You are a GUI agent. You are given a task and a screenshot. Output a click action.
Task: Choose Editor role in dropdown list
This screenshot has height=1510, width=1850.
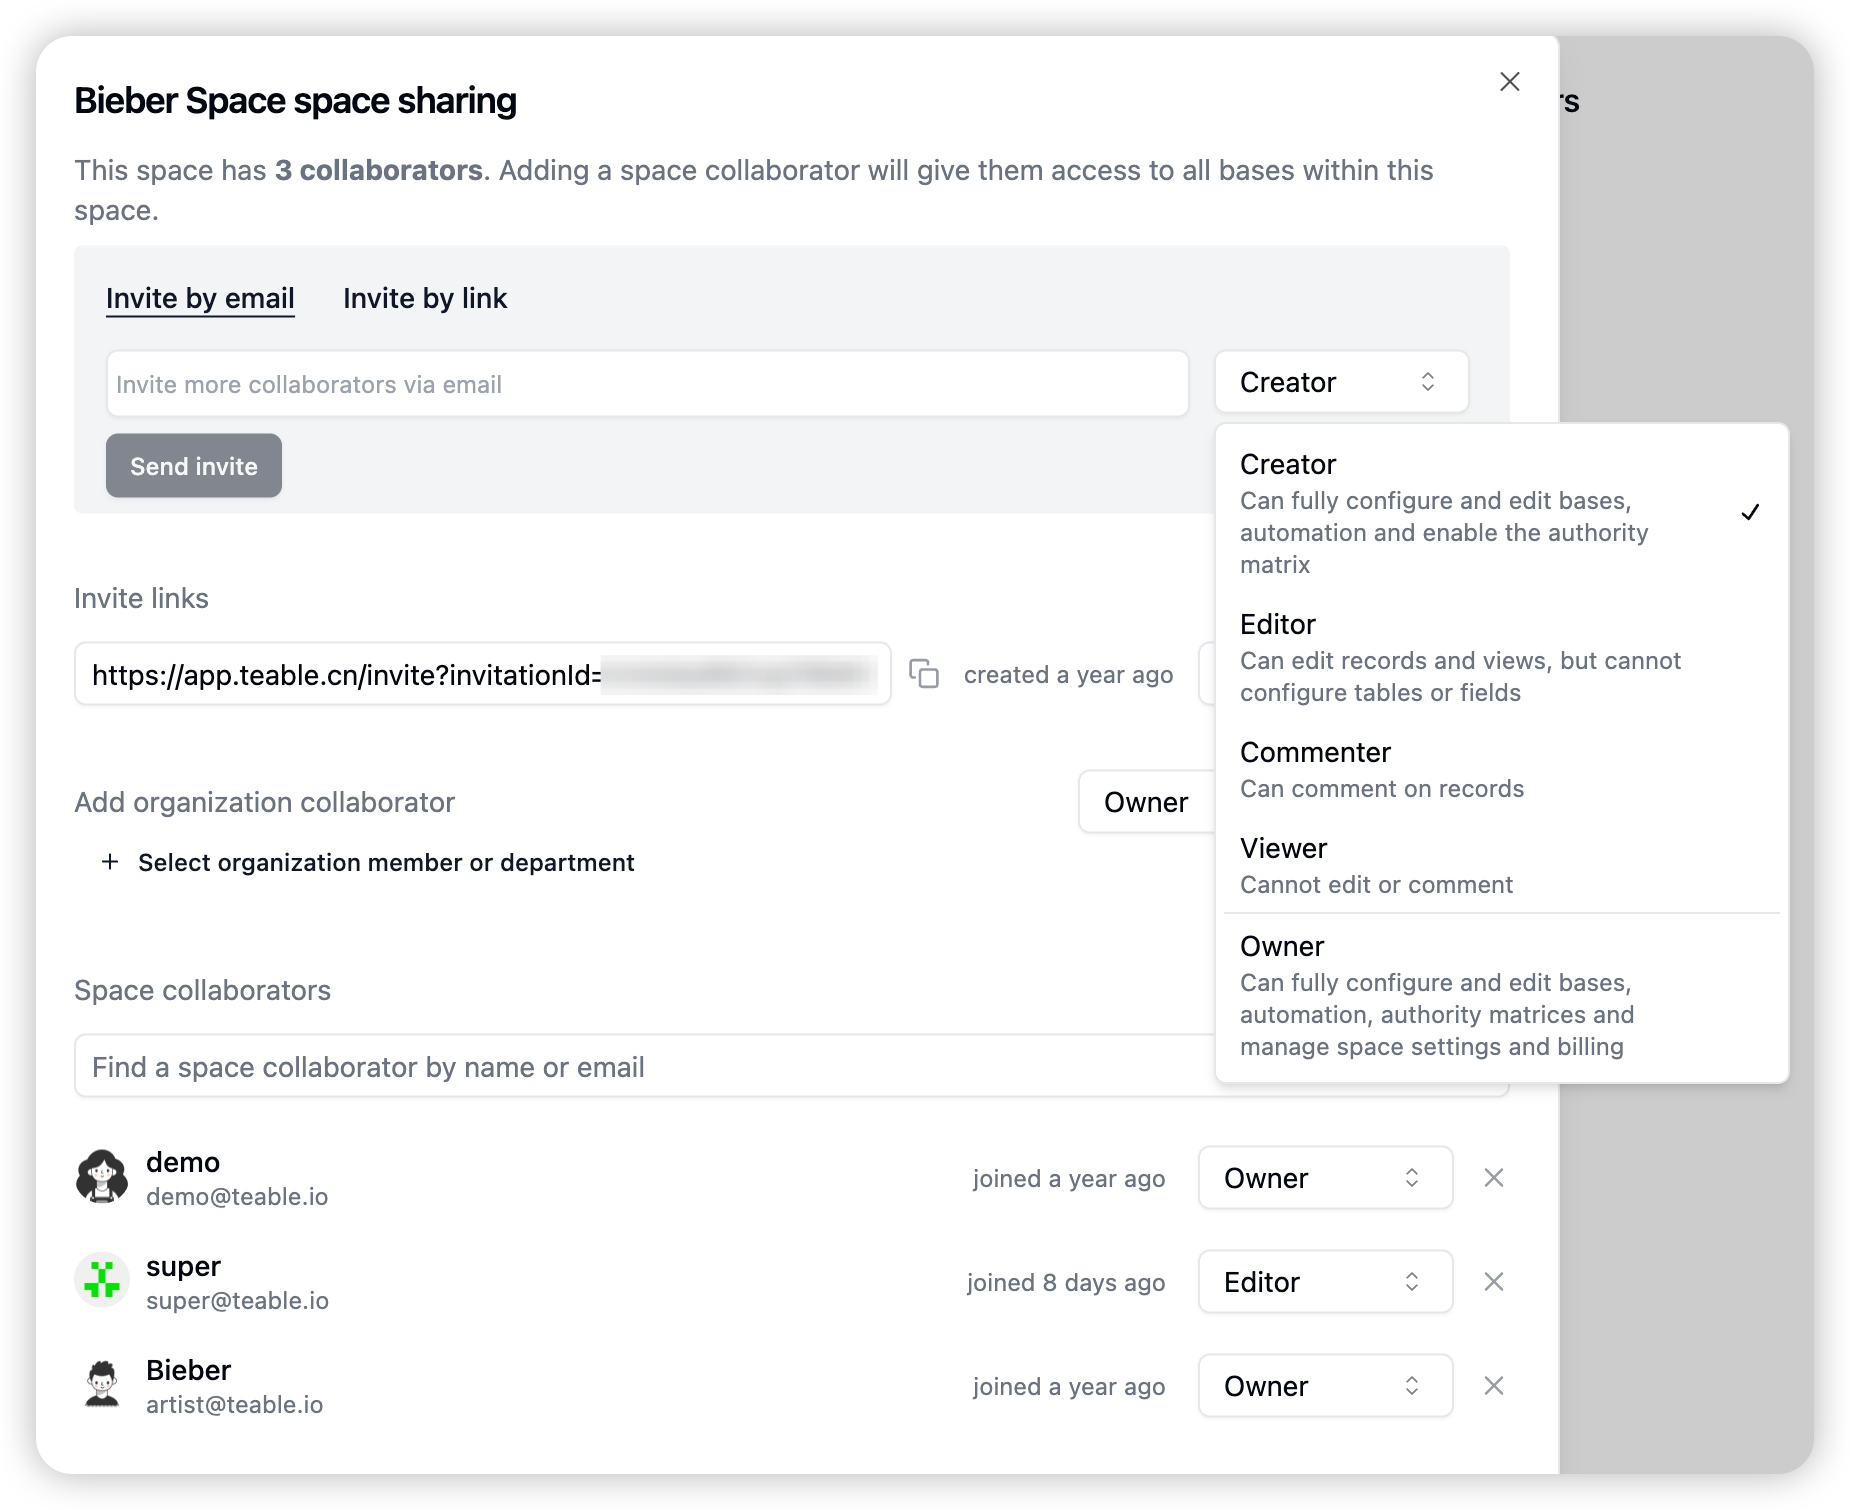1501,657
